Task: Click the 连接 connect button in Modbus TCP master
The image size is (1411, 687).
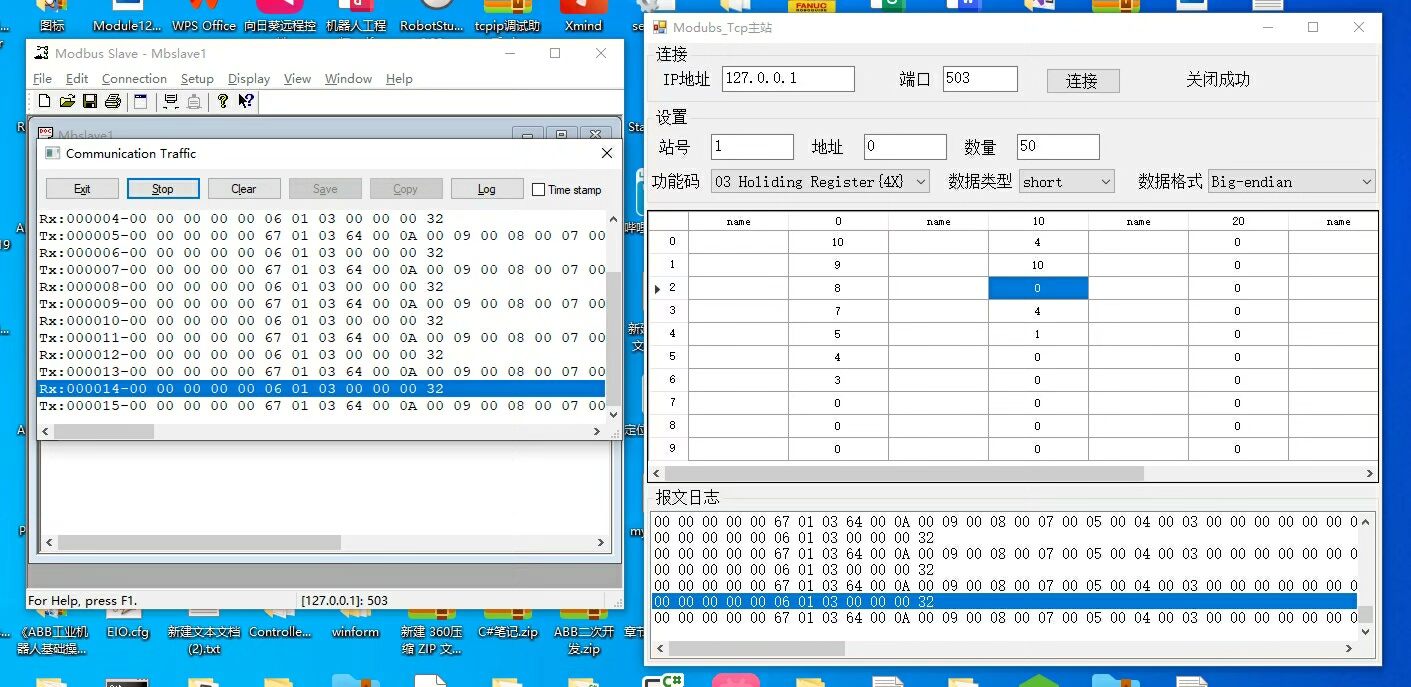Action: click(x=1083, y=81)
